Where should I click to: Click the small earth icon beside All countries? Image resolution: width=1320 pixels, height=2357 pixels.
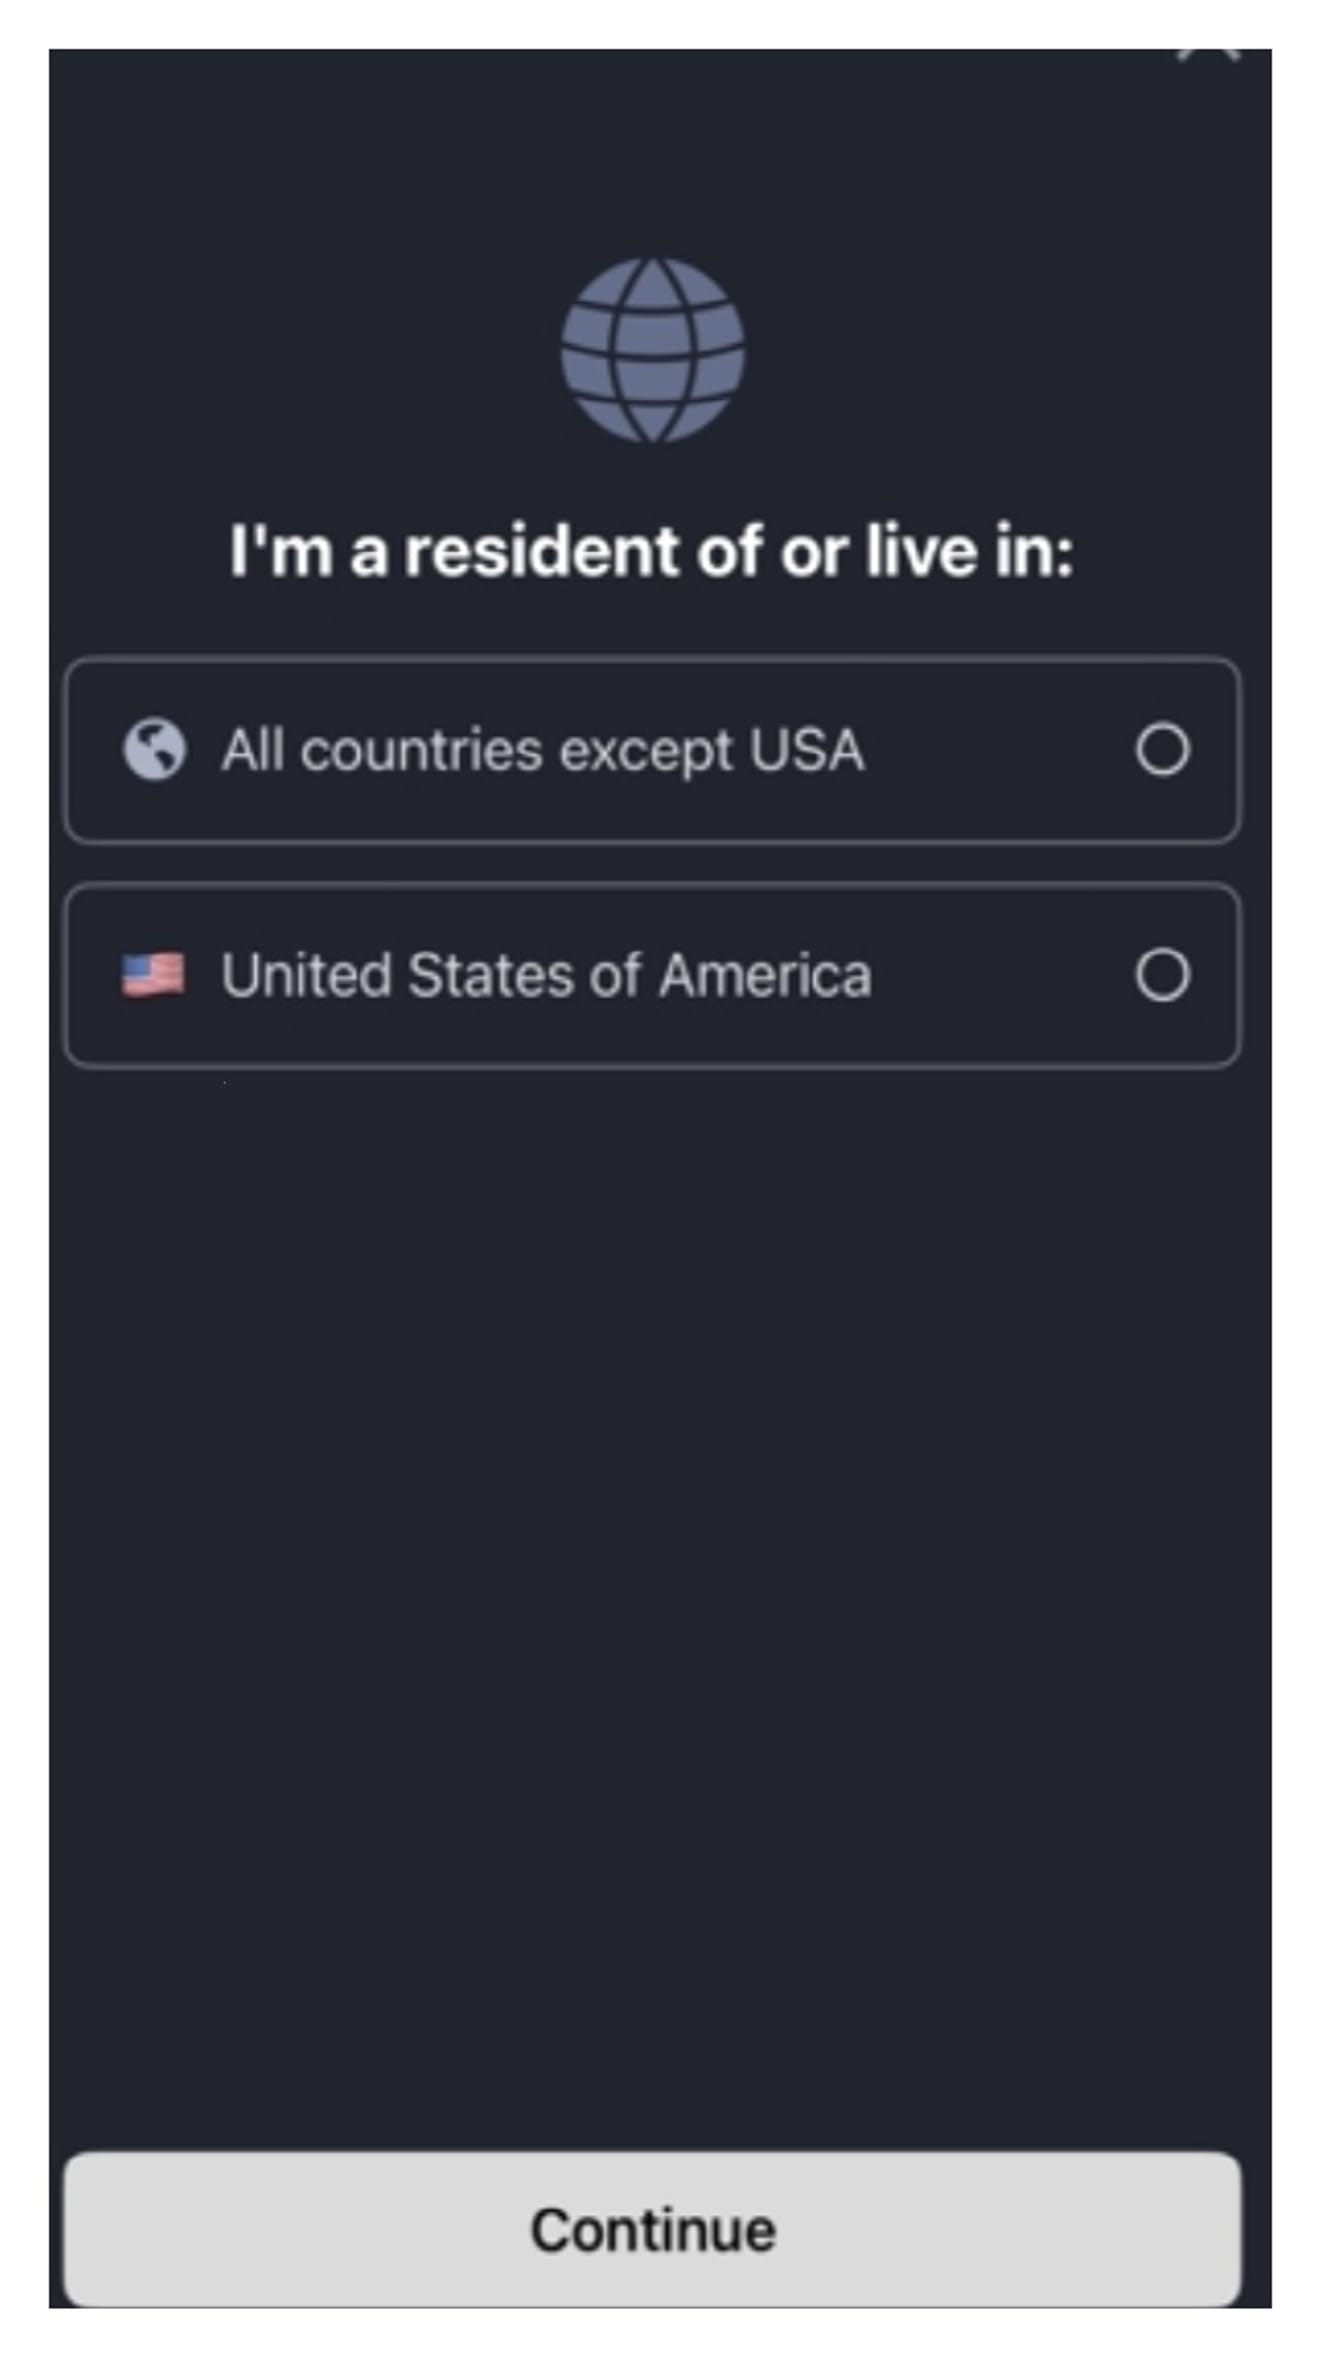coord(154,749)
